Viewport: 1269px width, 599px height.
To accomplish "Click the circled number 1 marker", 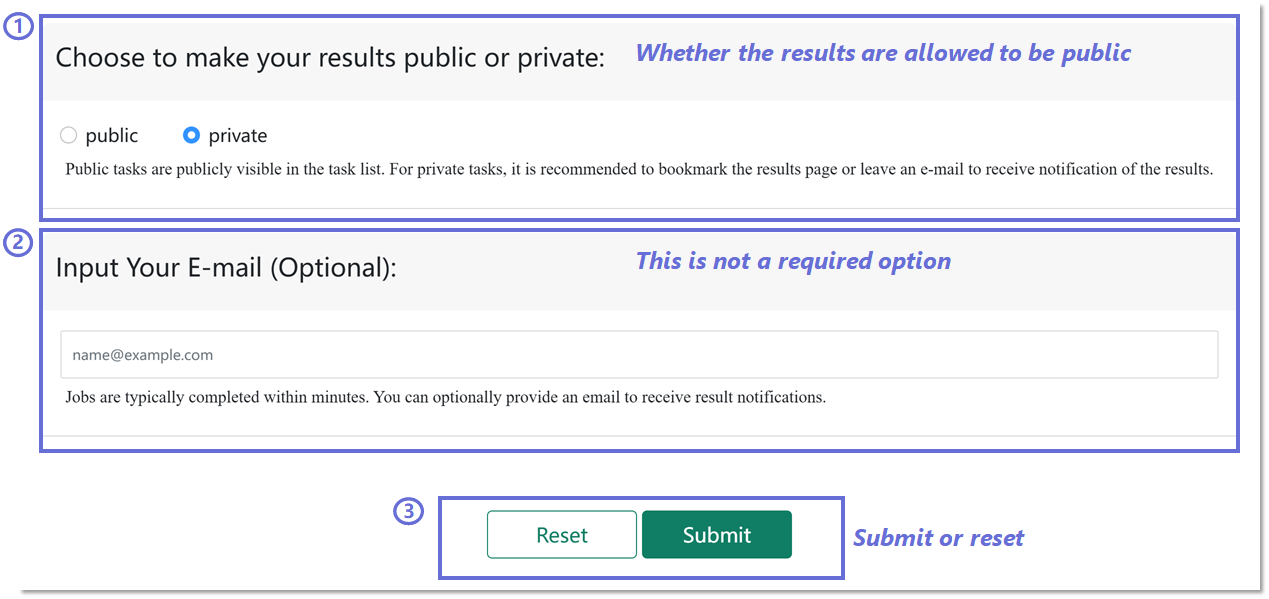I will click(x=17, y=27).
